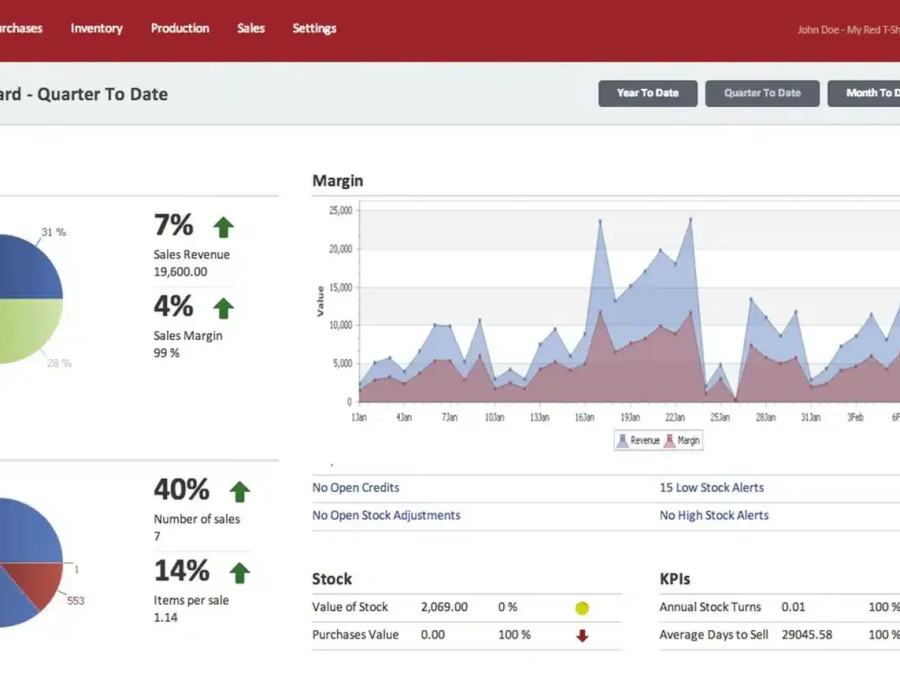Click the Margin legend icon under chart
The width and height of the screenshot is (900, 700).
(x=670, y=440)
